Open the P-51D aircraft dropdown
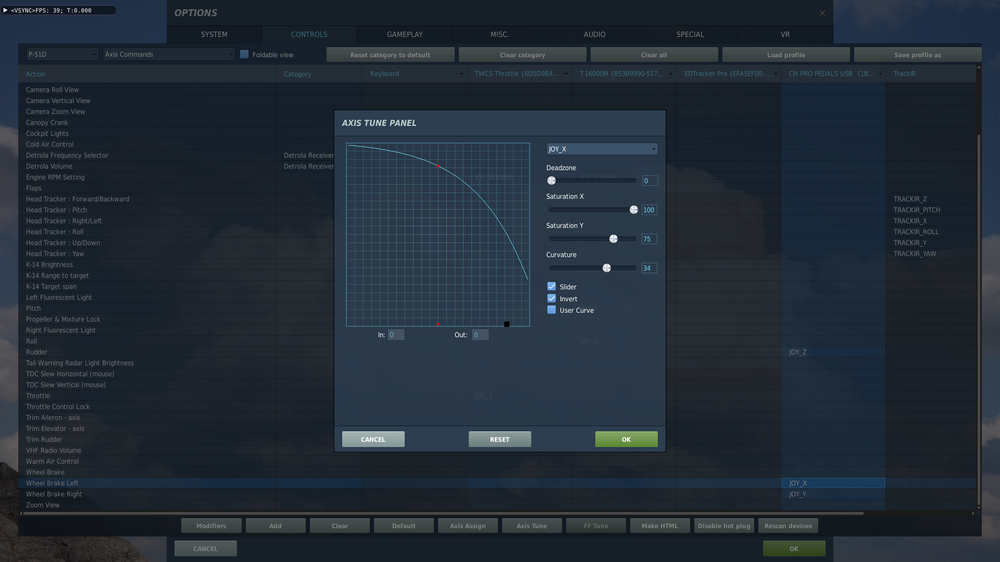This screenshot has width=1000, height=562. [x=62, y=54]
